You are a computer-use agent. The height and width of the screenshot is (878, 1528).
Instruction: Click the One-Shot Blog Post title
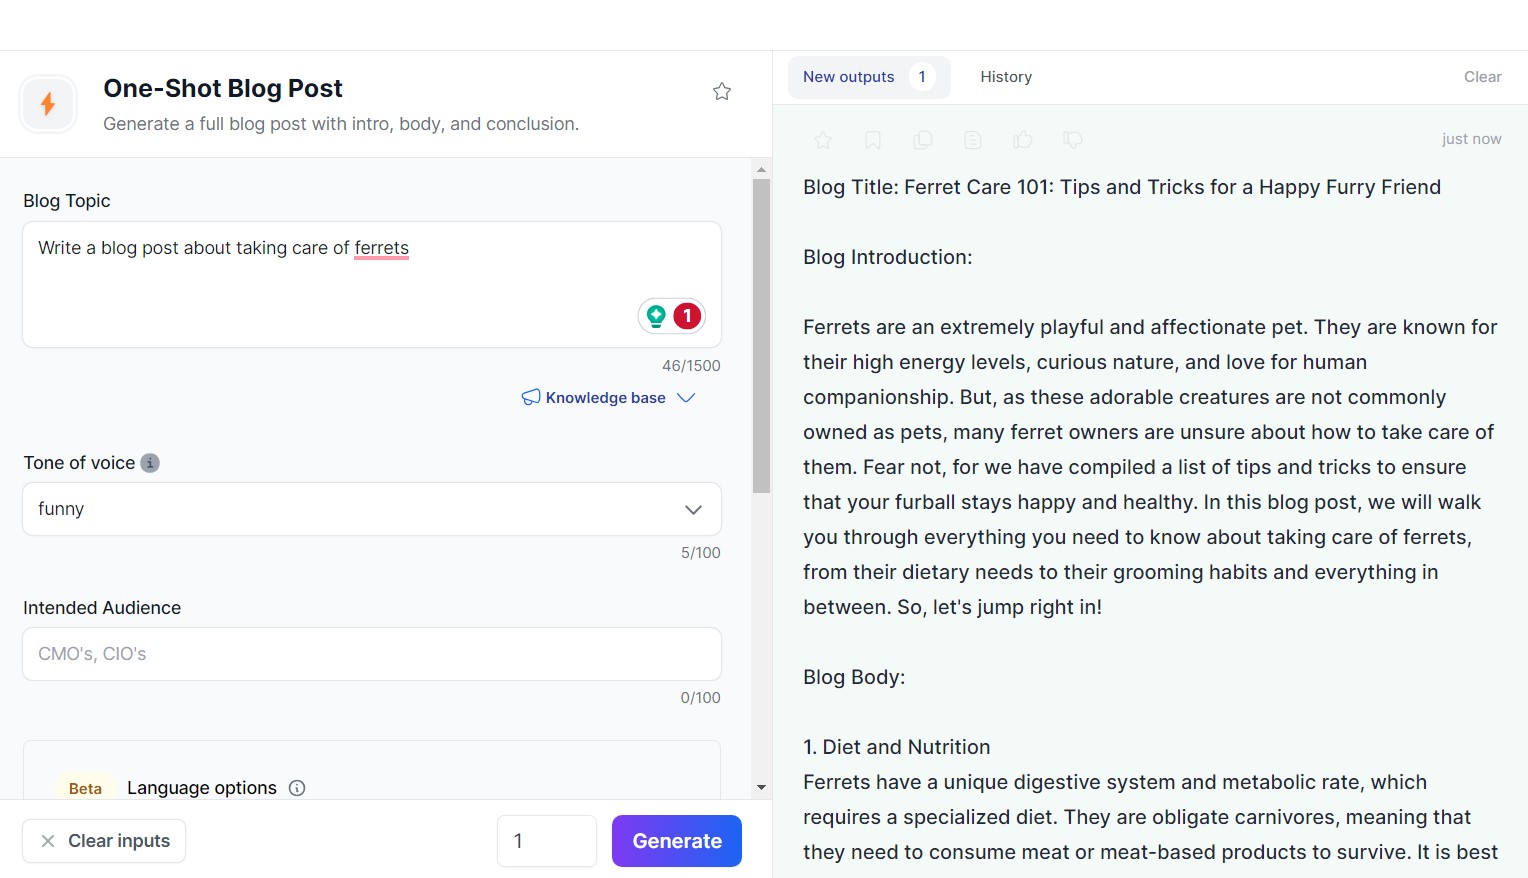coord(223,88)
